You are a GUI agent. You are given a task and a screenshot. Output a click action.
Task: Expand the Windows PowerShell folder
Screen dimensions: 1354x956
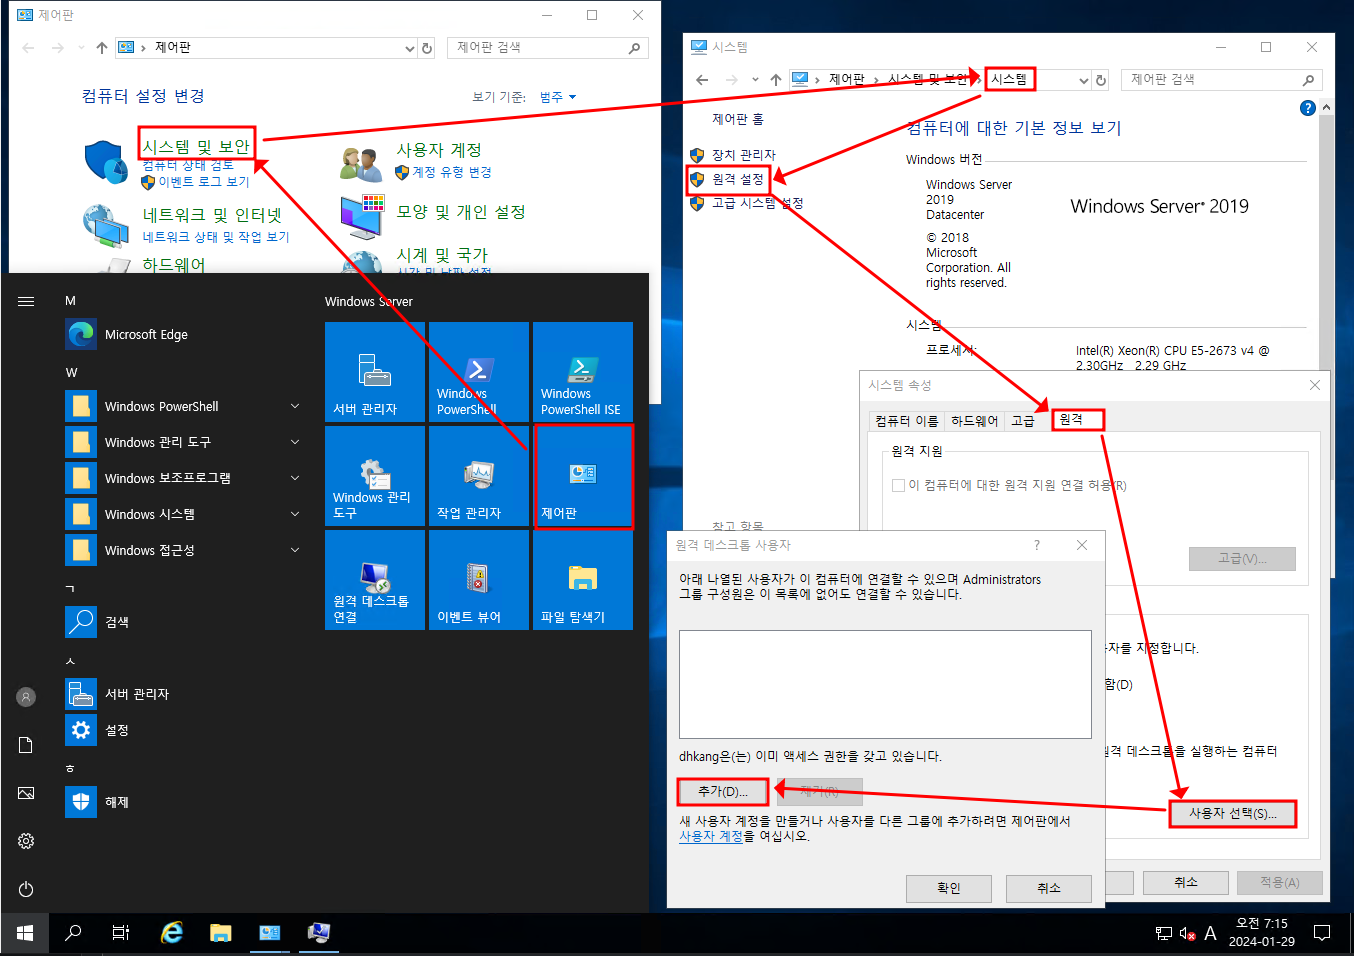pyautogui.click(x=295, y=406)
